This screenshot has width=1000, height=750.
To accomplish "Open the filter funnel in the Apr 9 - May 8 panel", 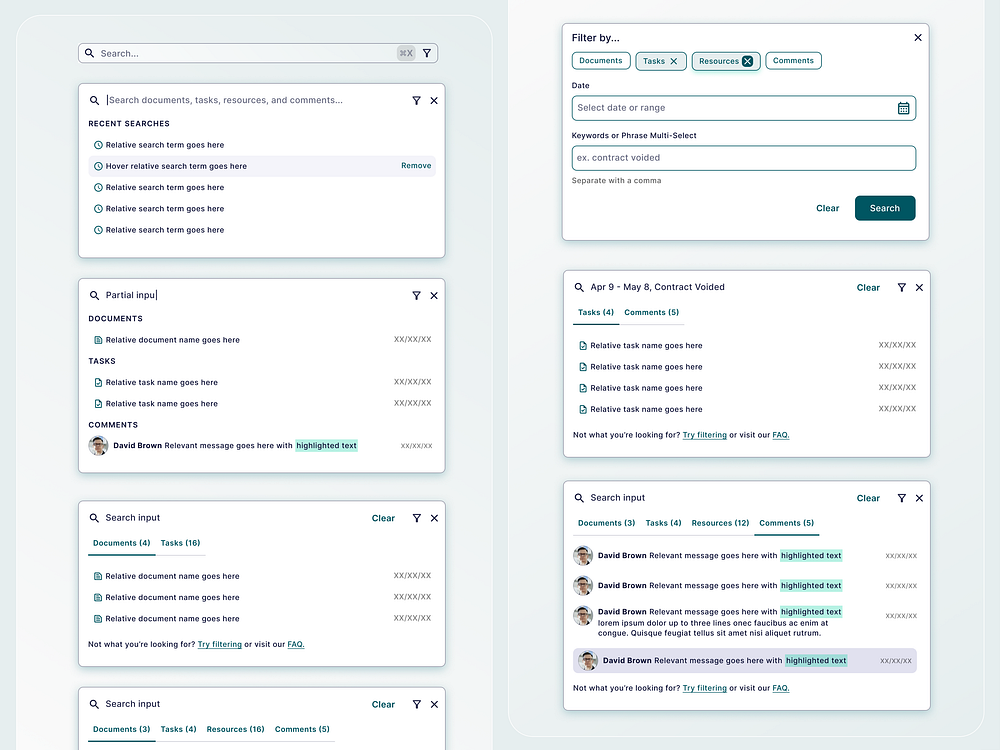I will (x=901, y=287).
